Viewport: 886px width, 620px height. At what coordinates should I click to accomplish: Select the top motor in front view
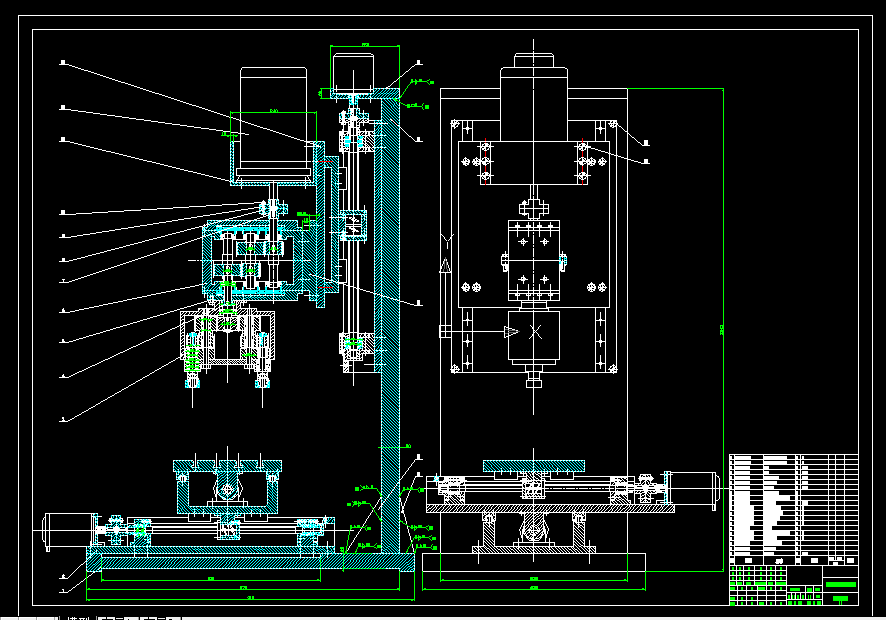tap(533, 96)
